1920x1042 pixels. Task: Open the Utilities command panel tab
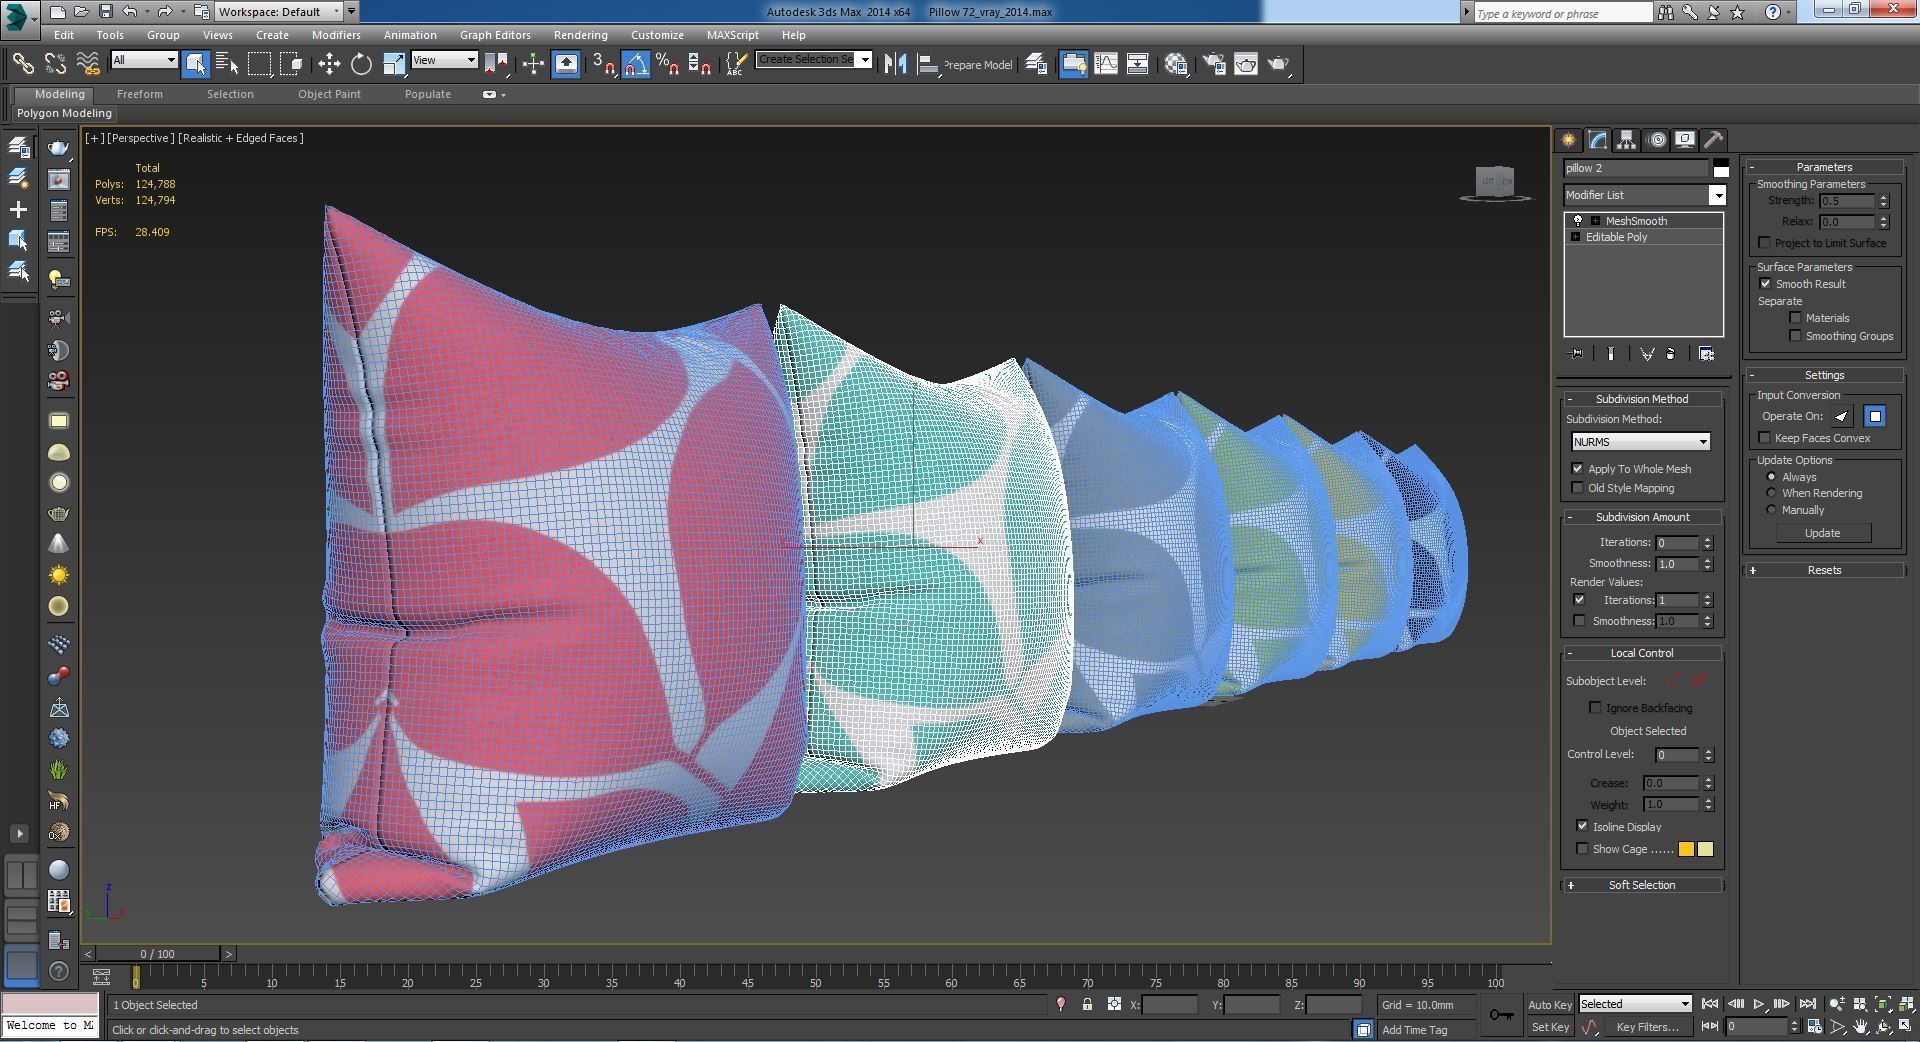click(1714, 140)
